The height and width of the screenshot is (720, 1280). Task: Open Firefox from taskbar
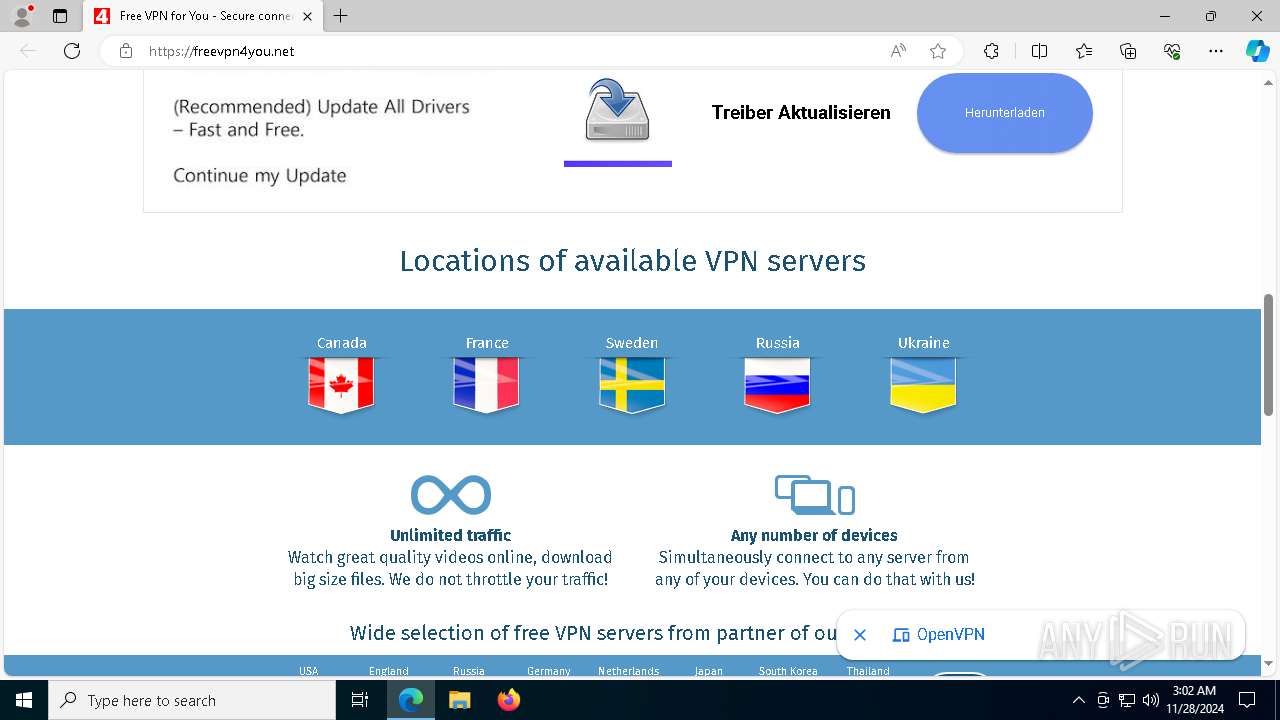[x=508, y=700]
